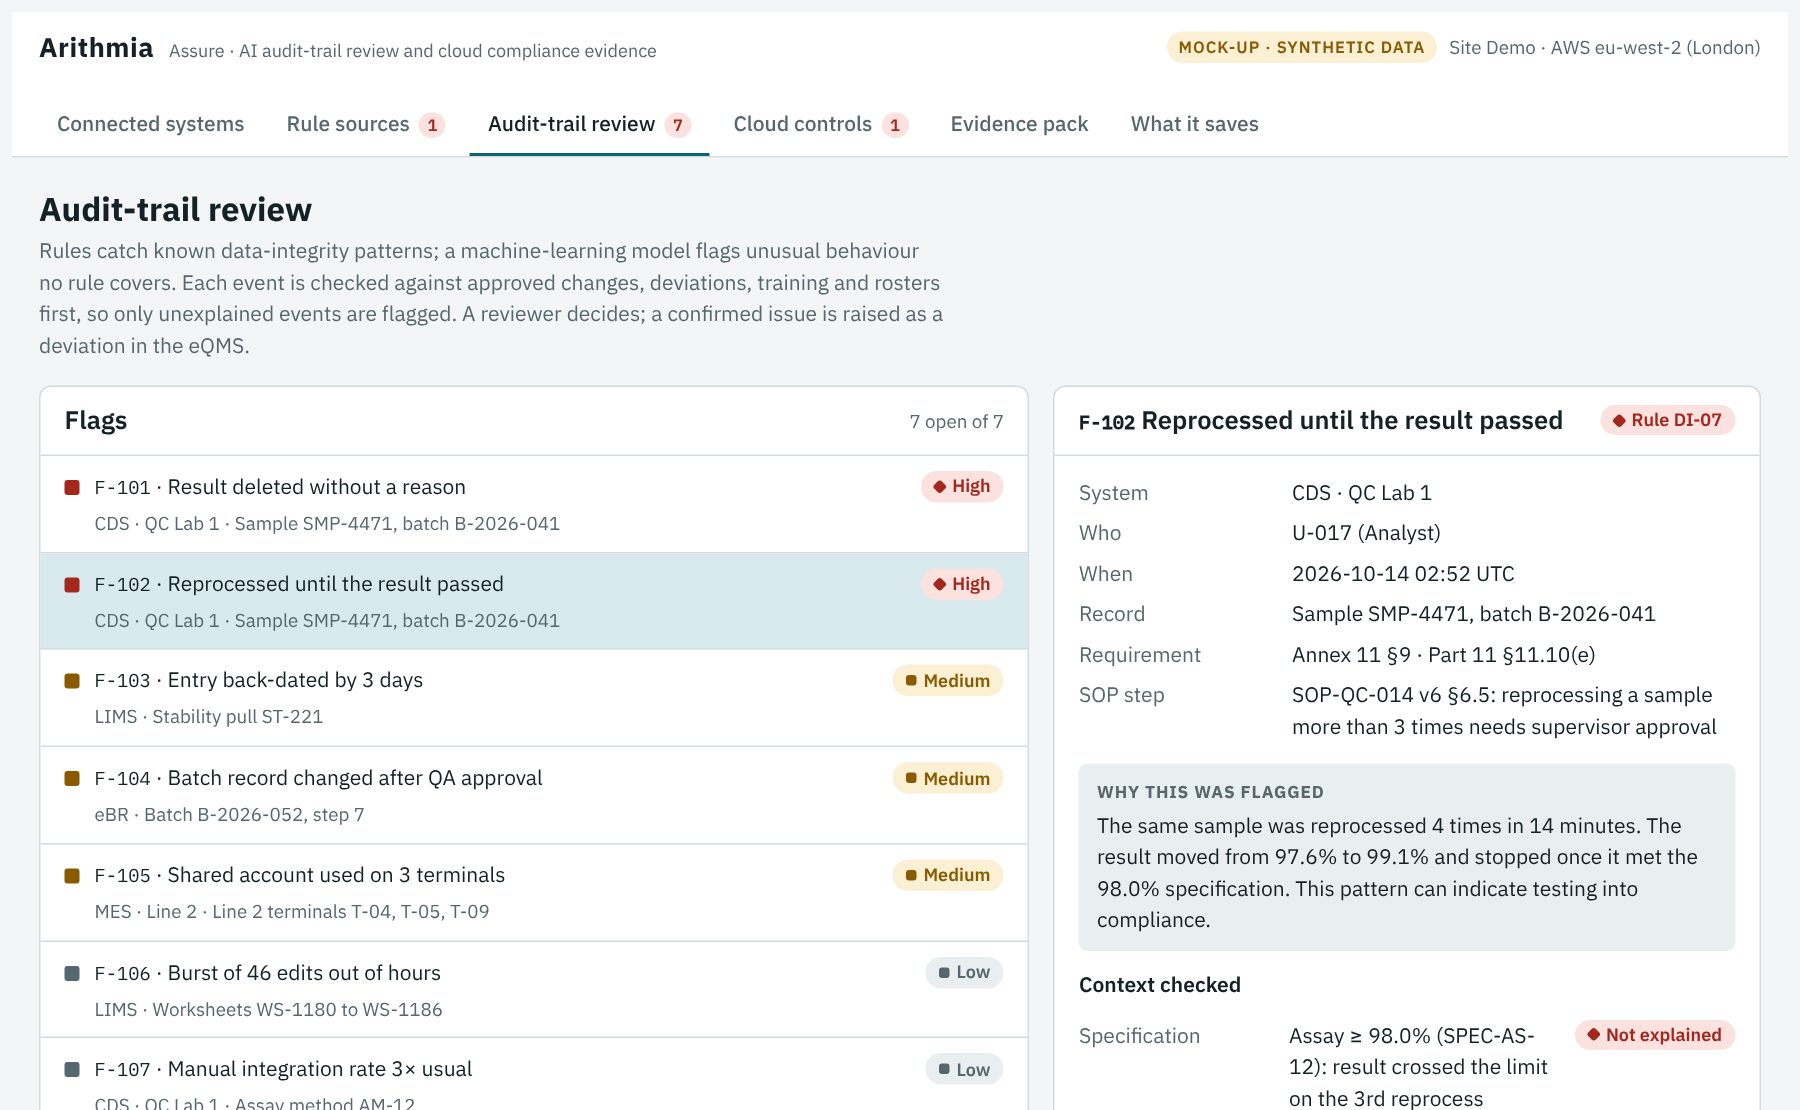Image resolution: width=1800 pixels, height=1110 pixels.
Task: Click the MOCK-UP · SYNTHETIC DATA label
Action: click(x=1301, y=47)
